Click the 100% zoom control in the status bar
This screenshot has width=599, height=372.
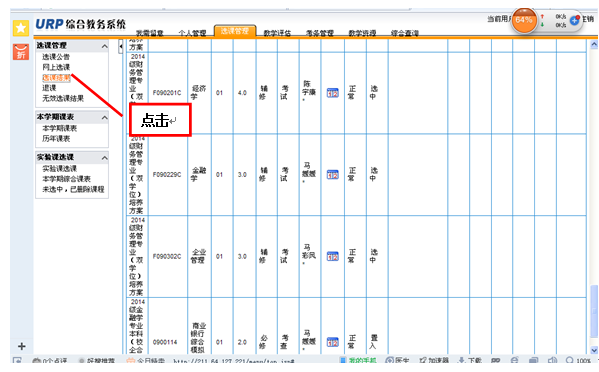pos(579,360)
